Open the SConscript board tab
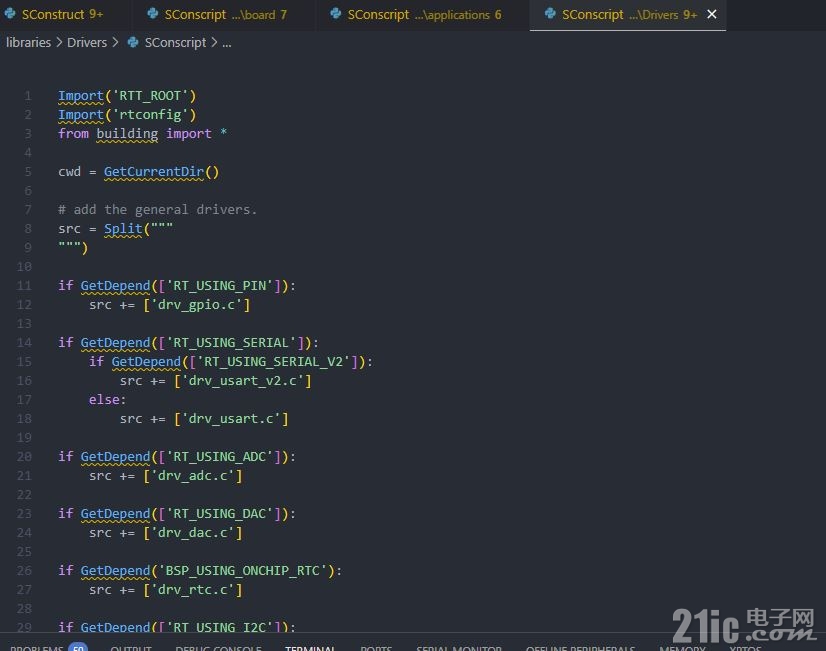This screenshot has width=826, height=651. click(x=225, y=15)
